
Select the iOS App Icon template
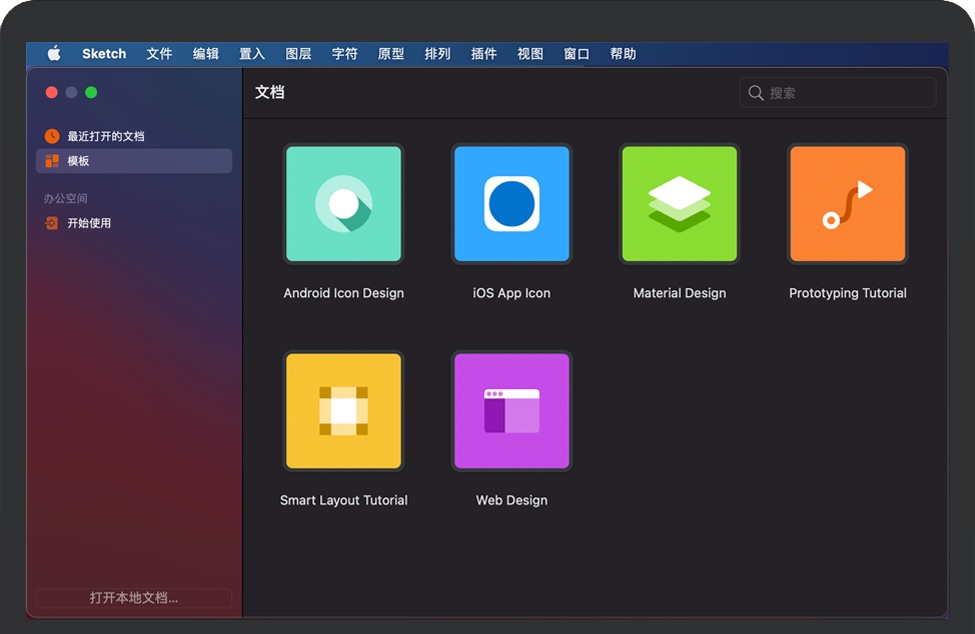tap(511, 204)
